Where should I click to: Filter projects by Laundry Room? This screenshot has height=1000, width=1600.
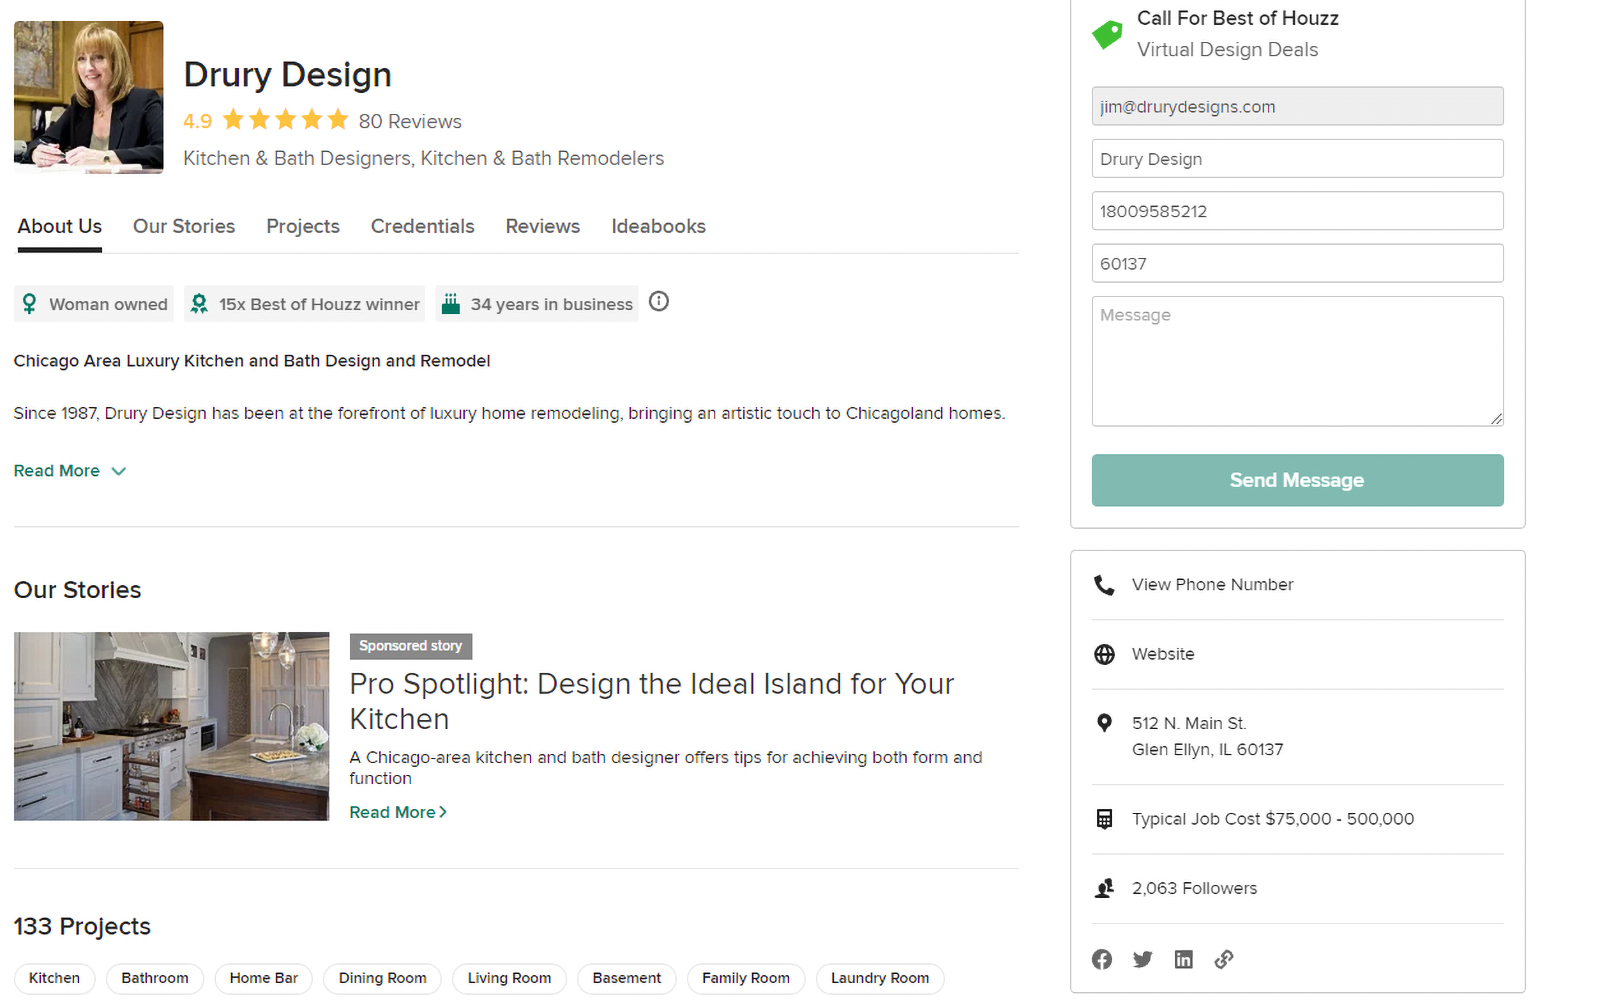880,978
